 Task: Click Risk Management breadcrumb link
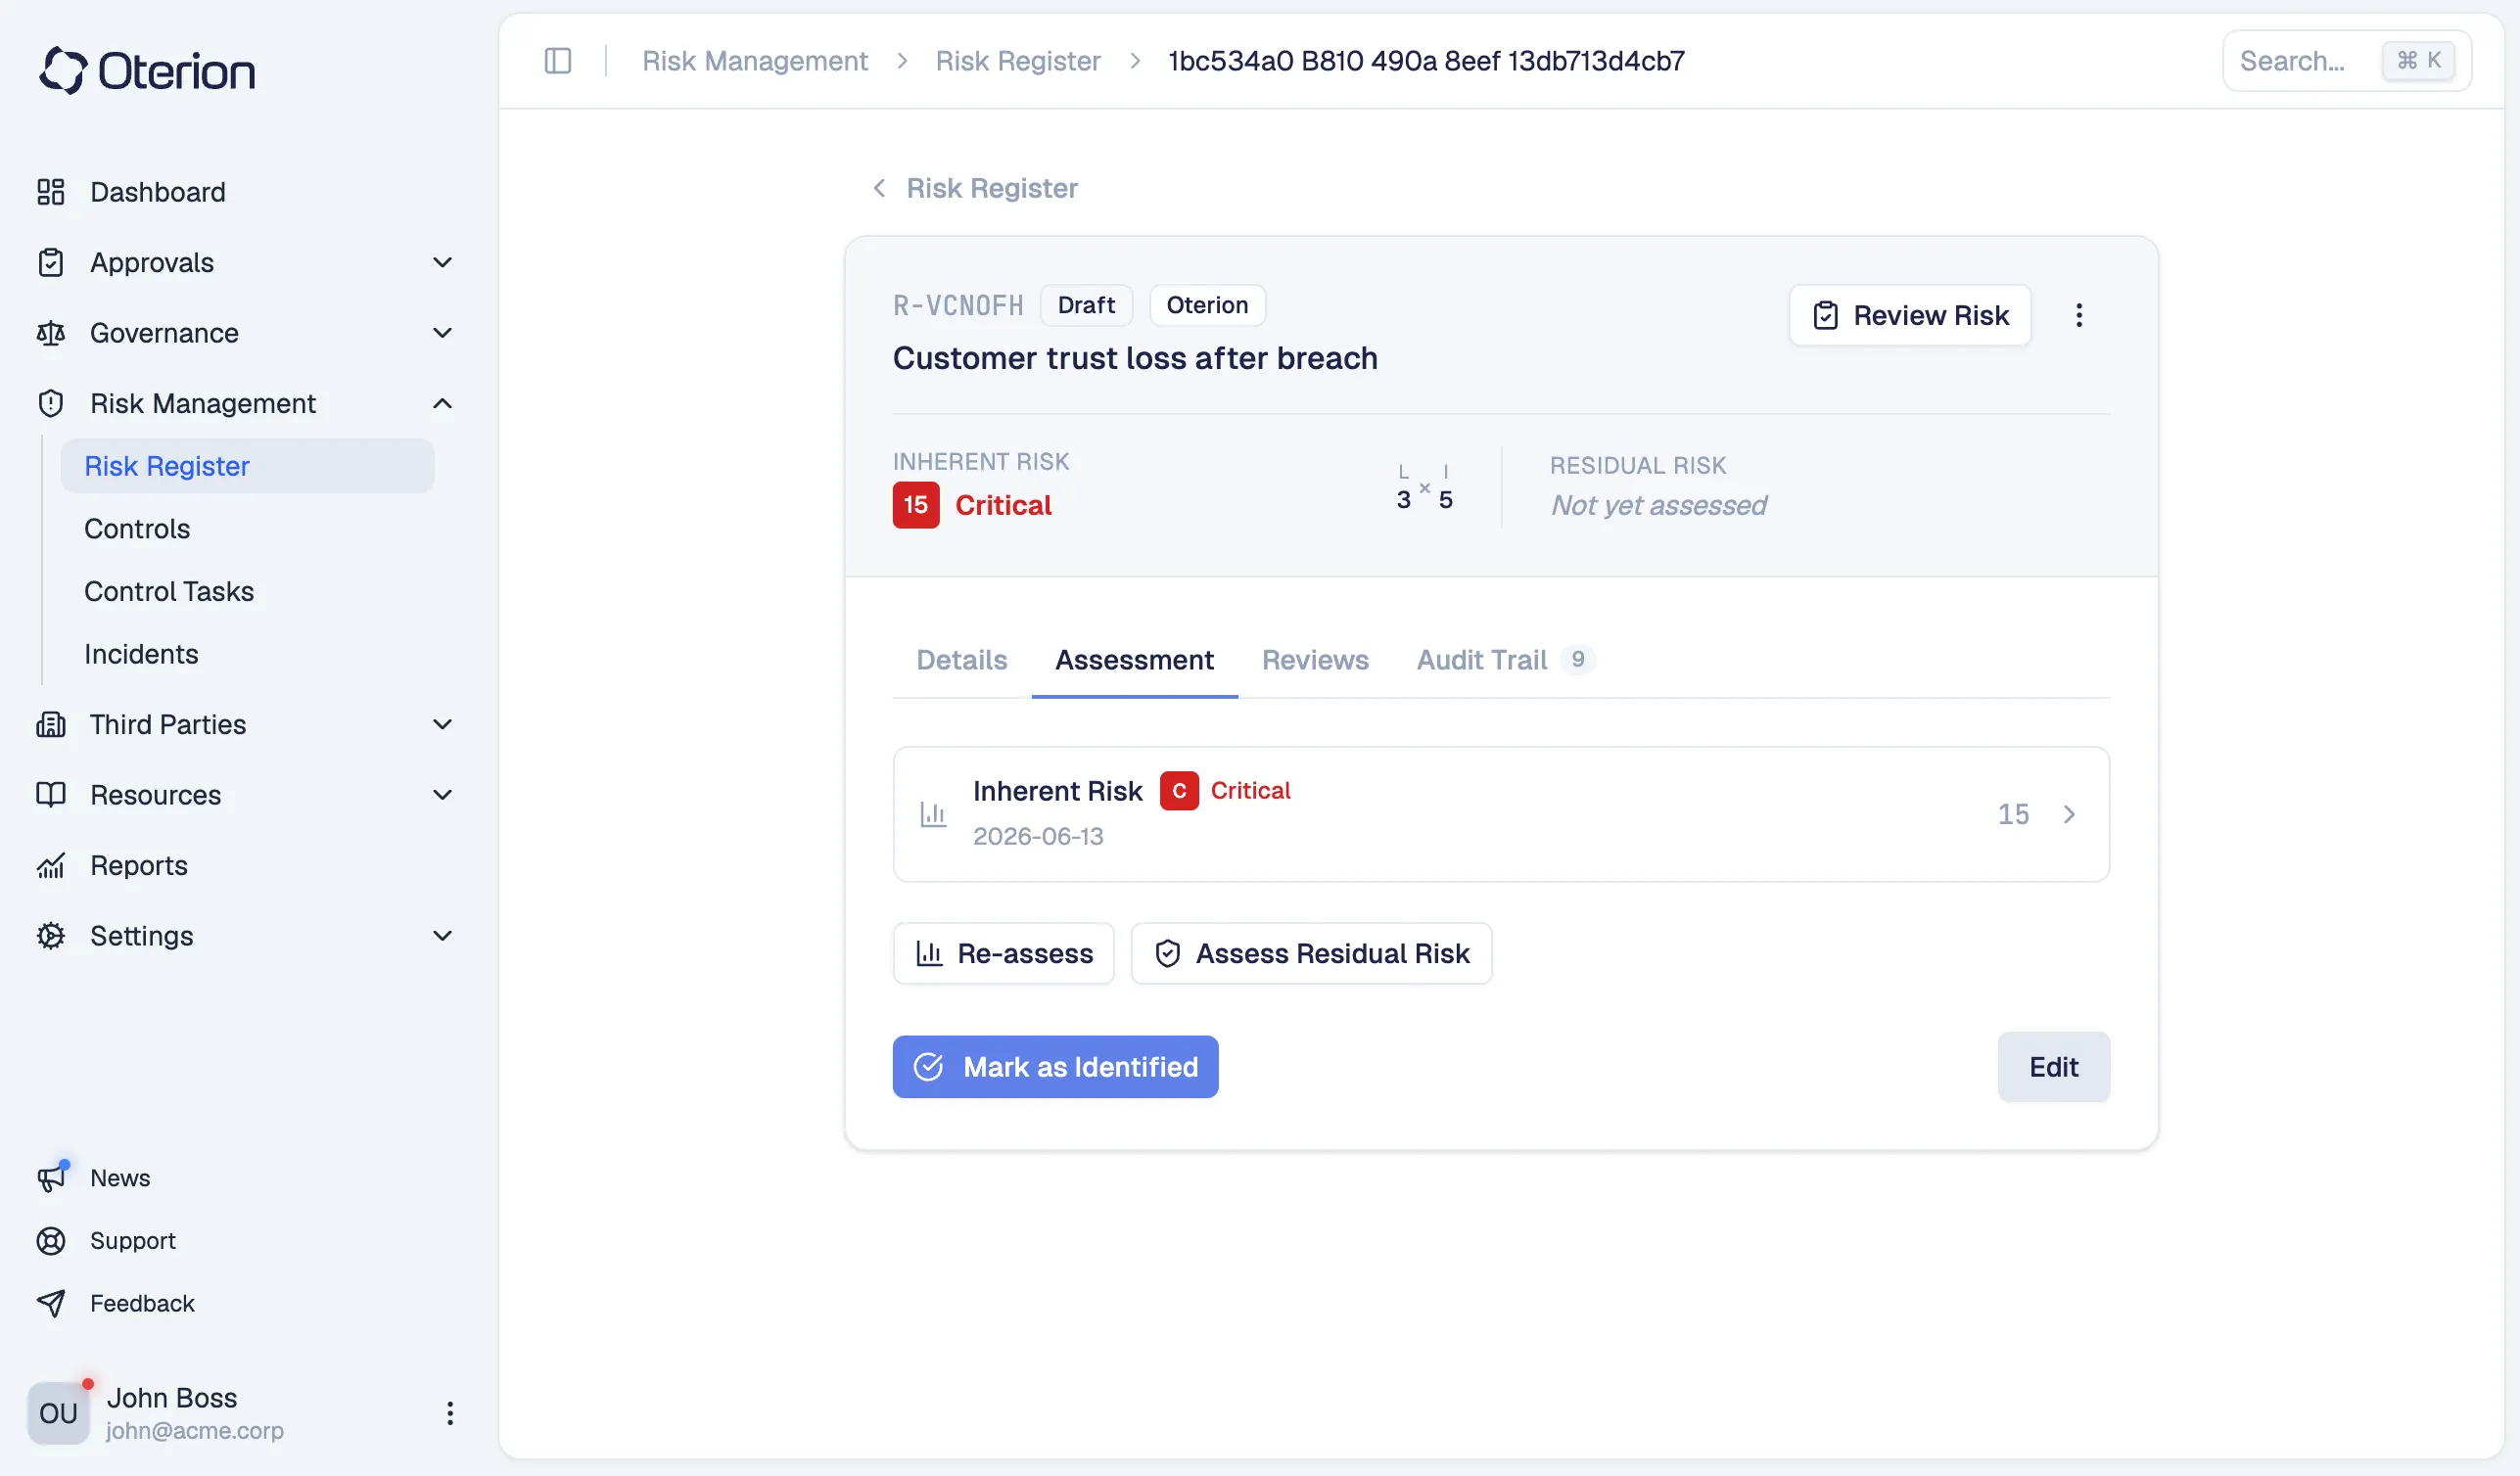tap(754, 61)
